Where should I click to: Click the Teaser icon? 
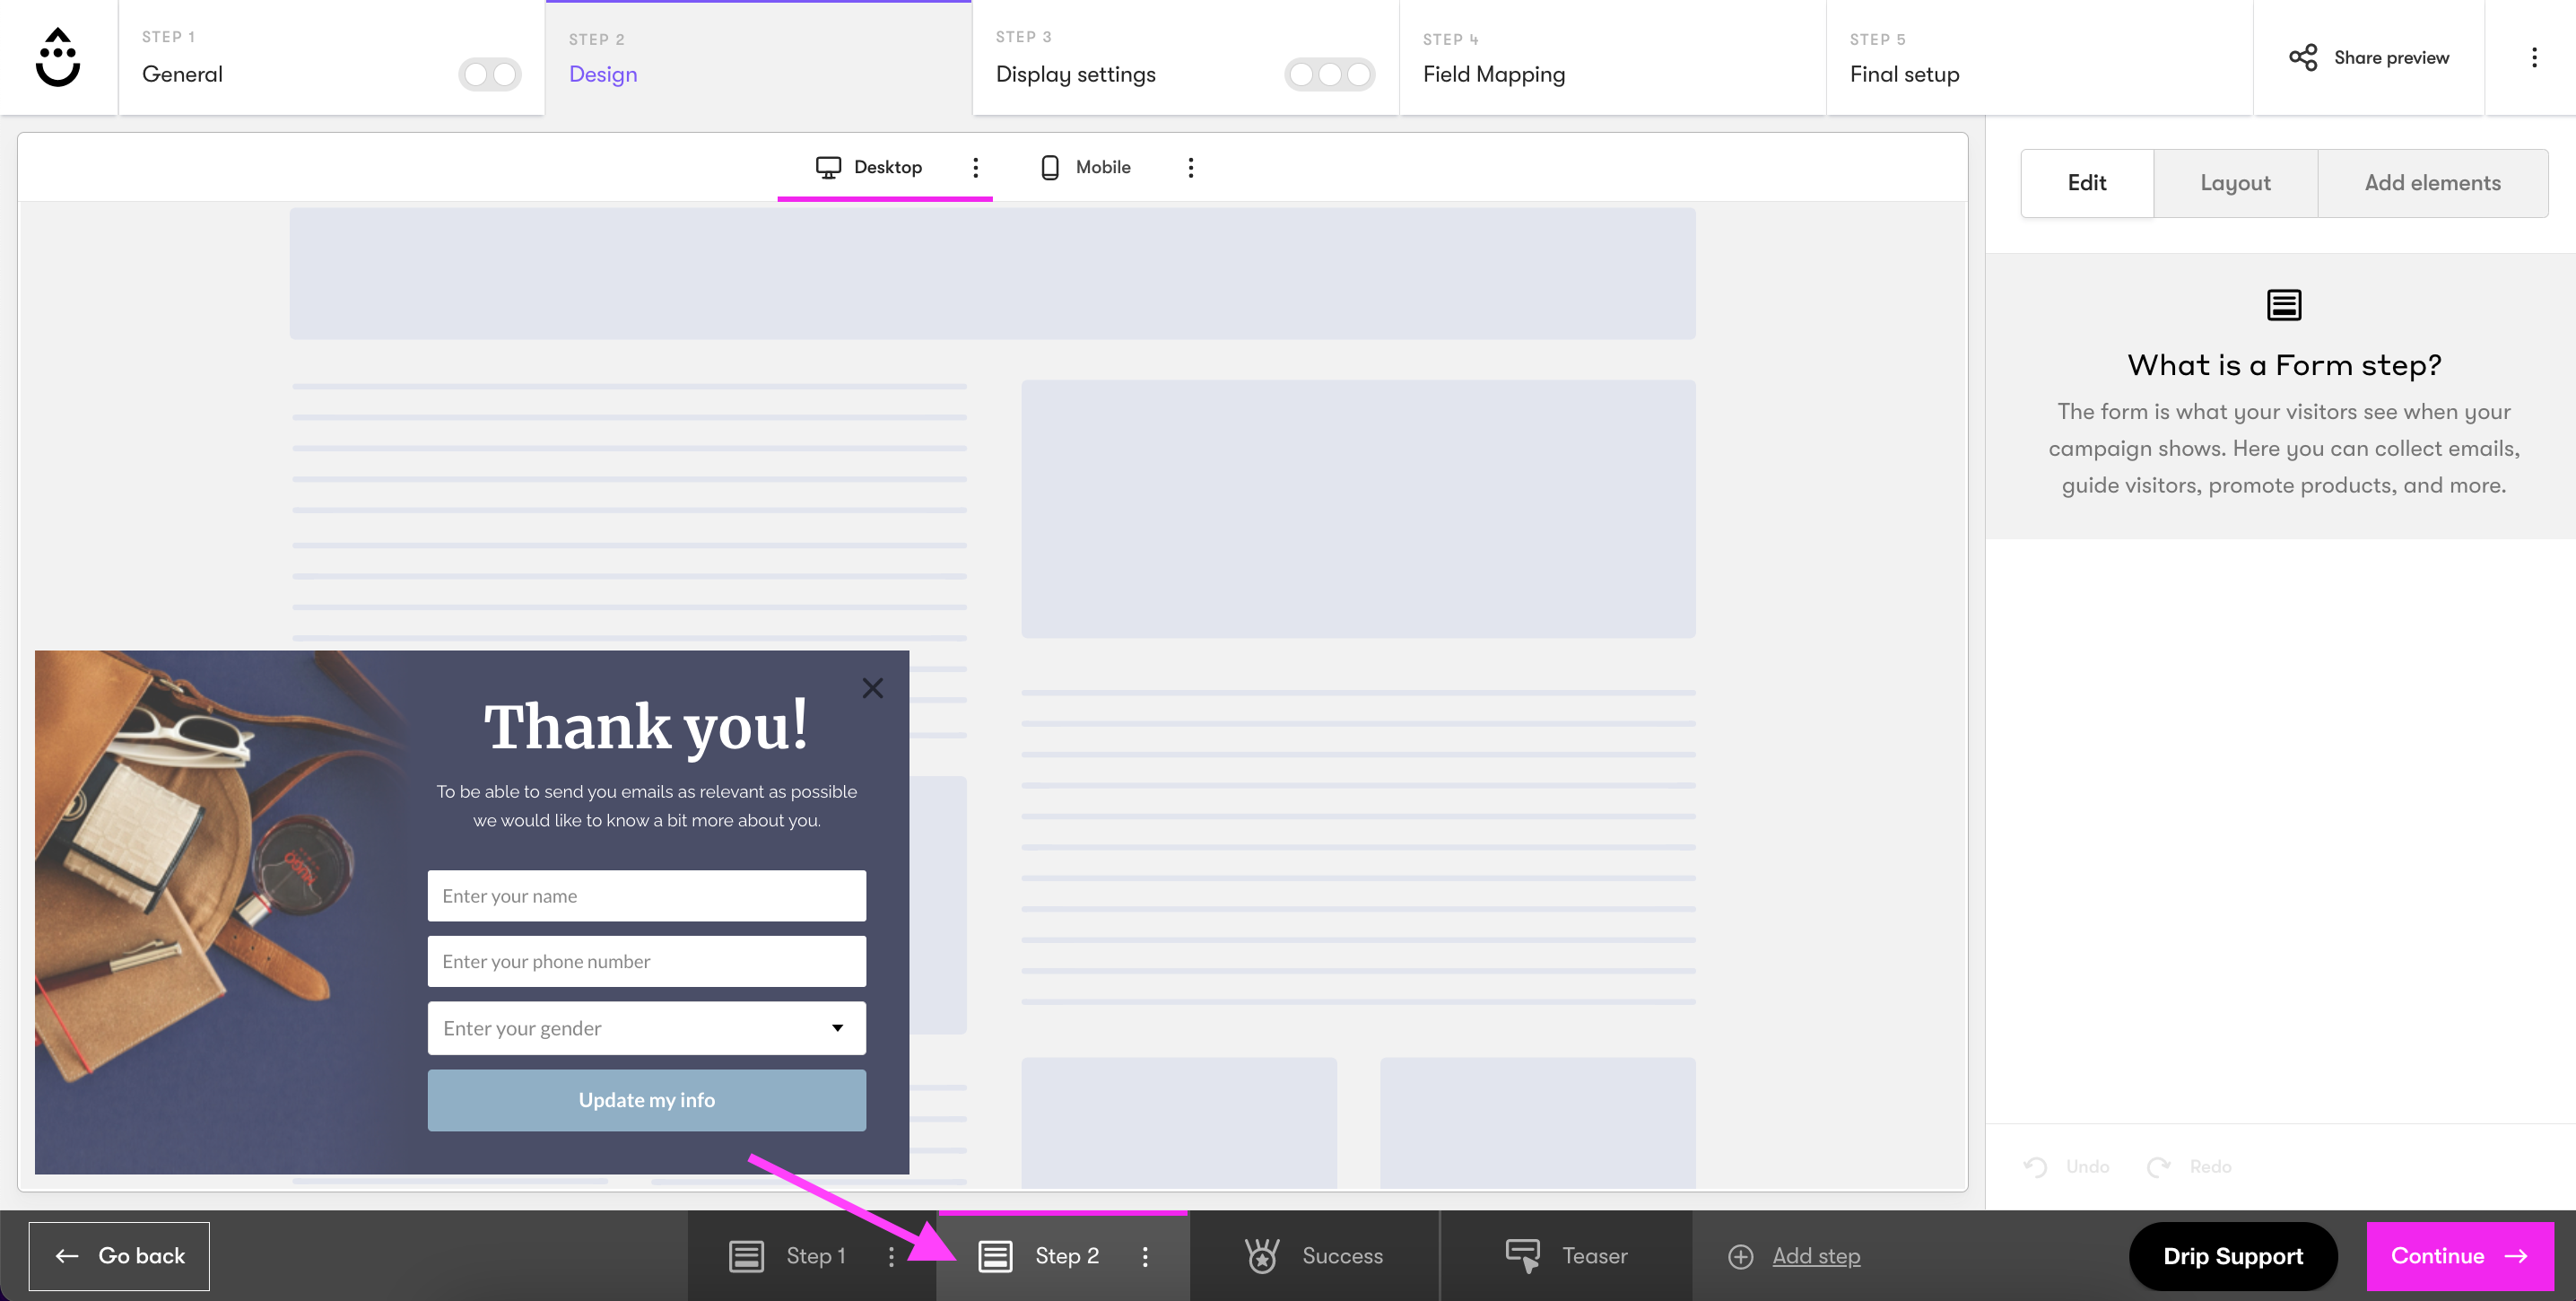tap(1523, 1255)
